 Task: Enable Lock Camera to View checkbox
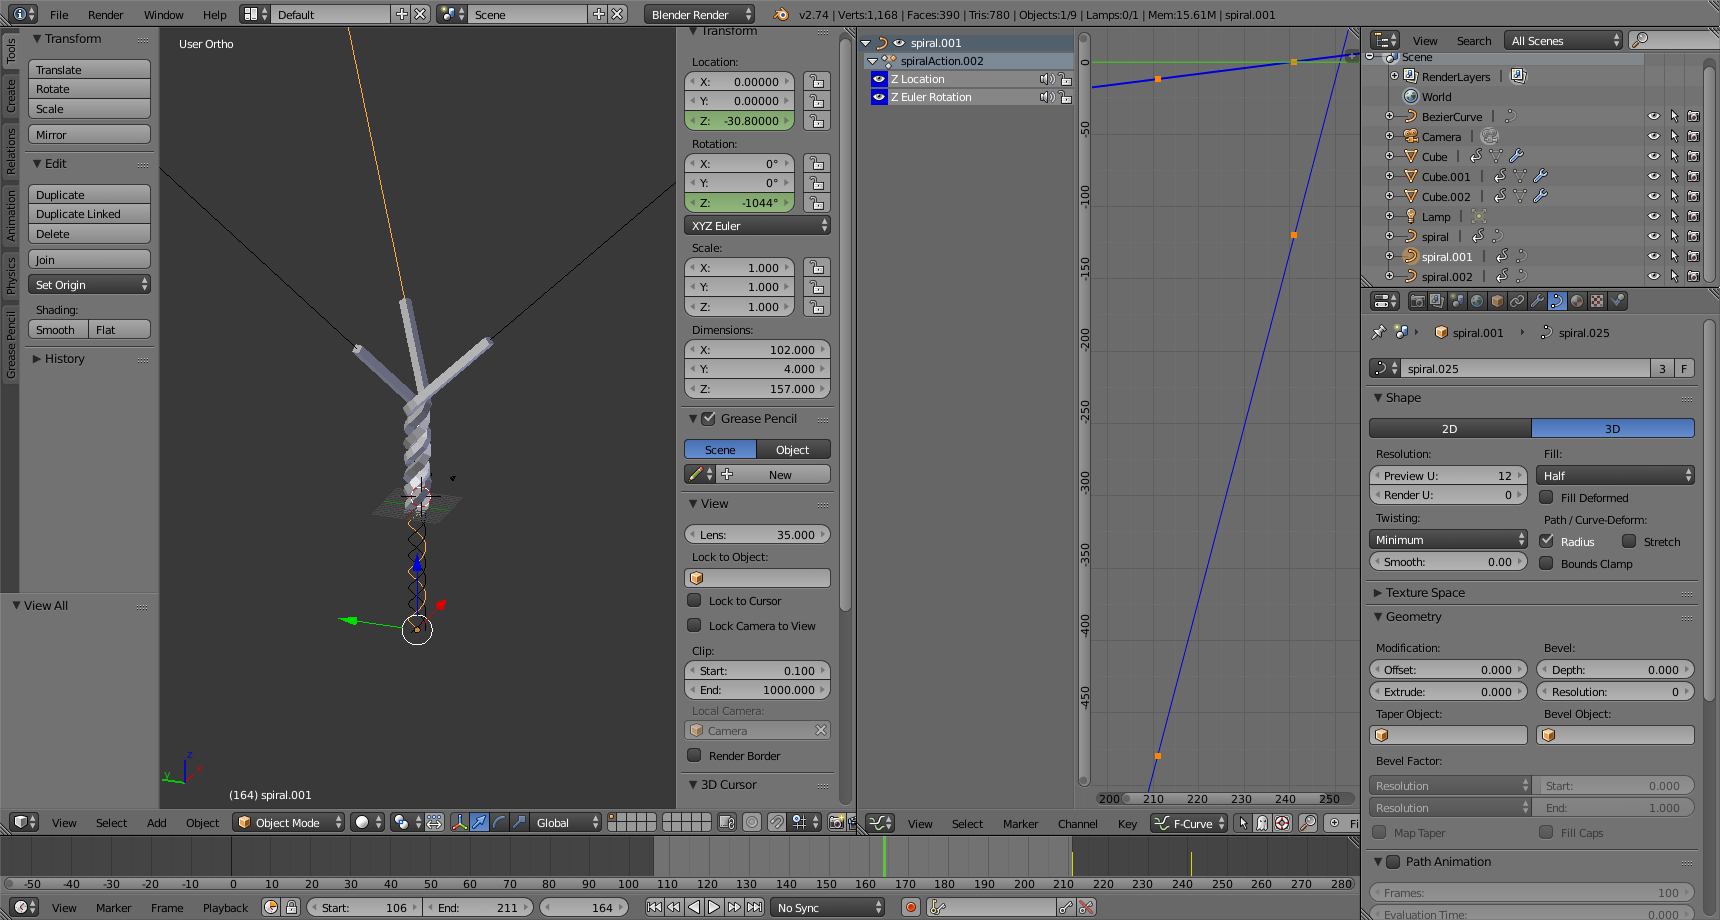point(694,625)
